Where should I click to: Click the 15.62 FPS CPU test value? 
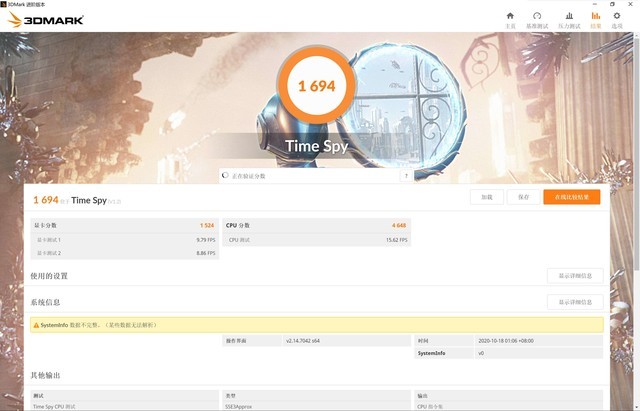pos(397,240)
